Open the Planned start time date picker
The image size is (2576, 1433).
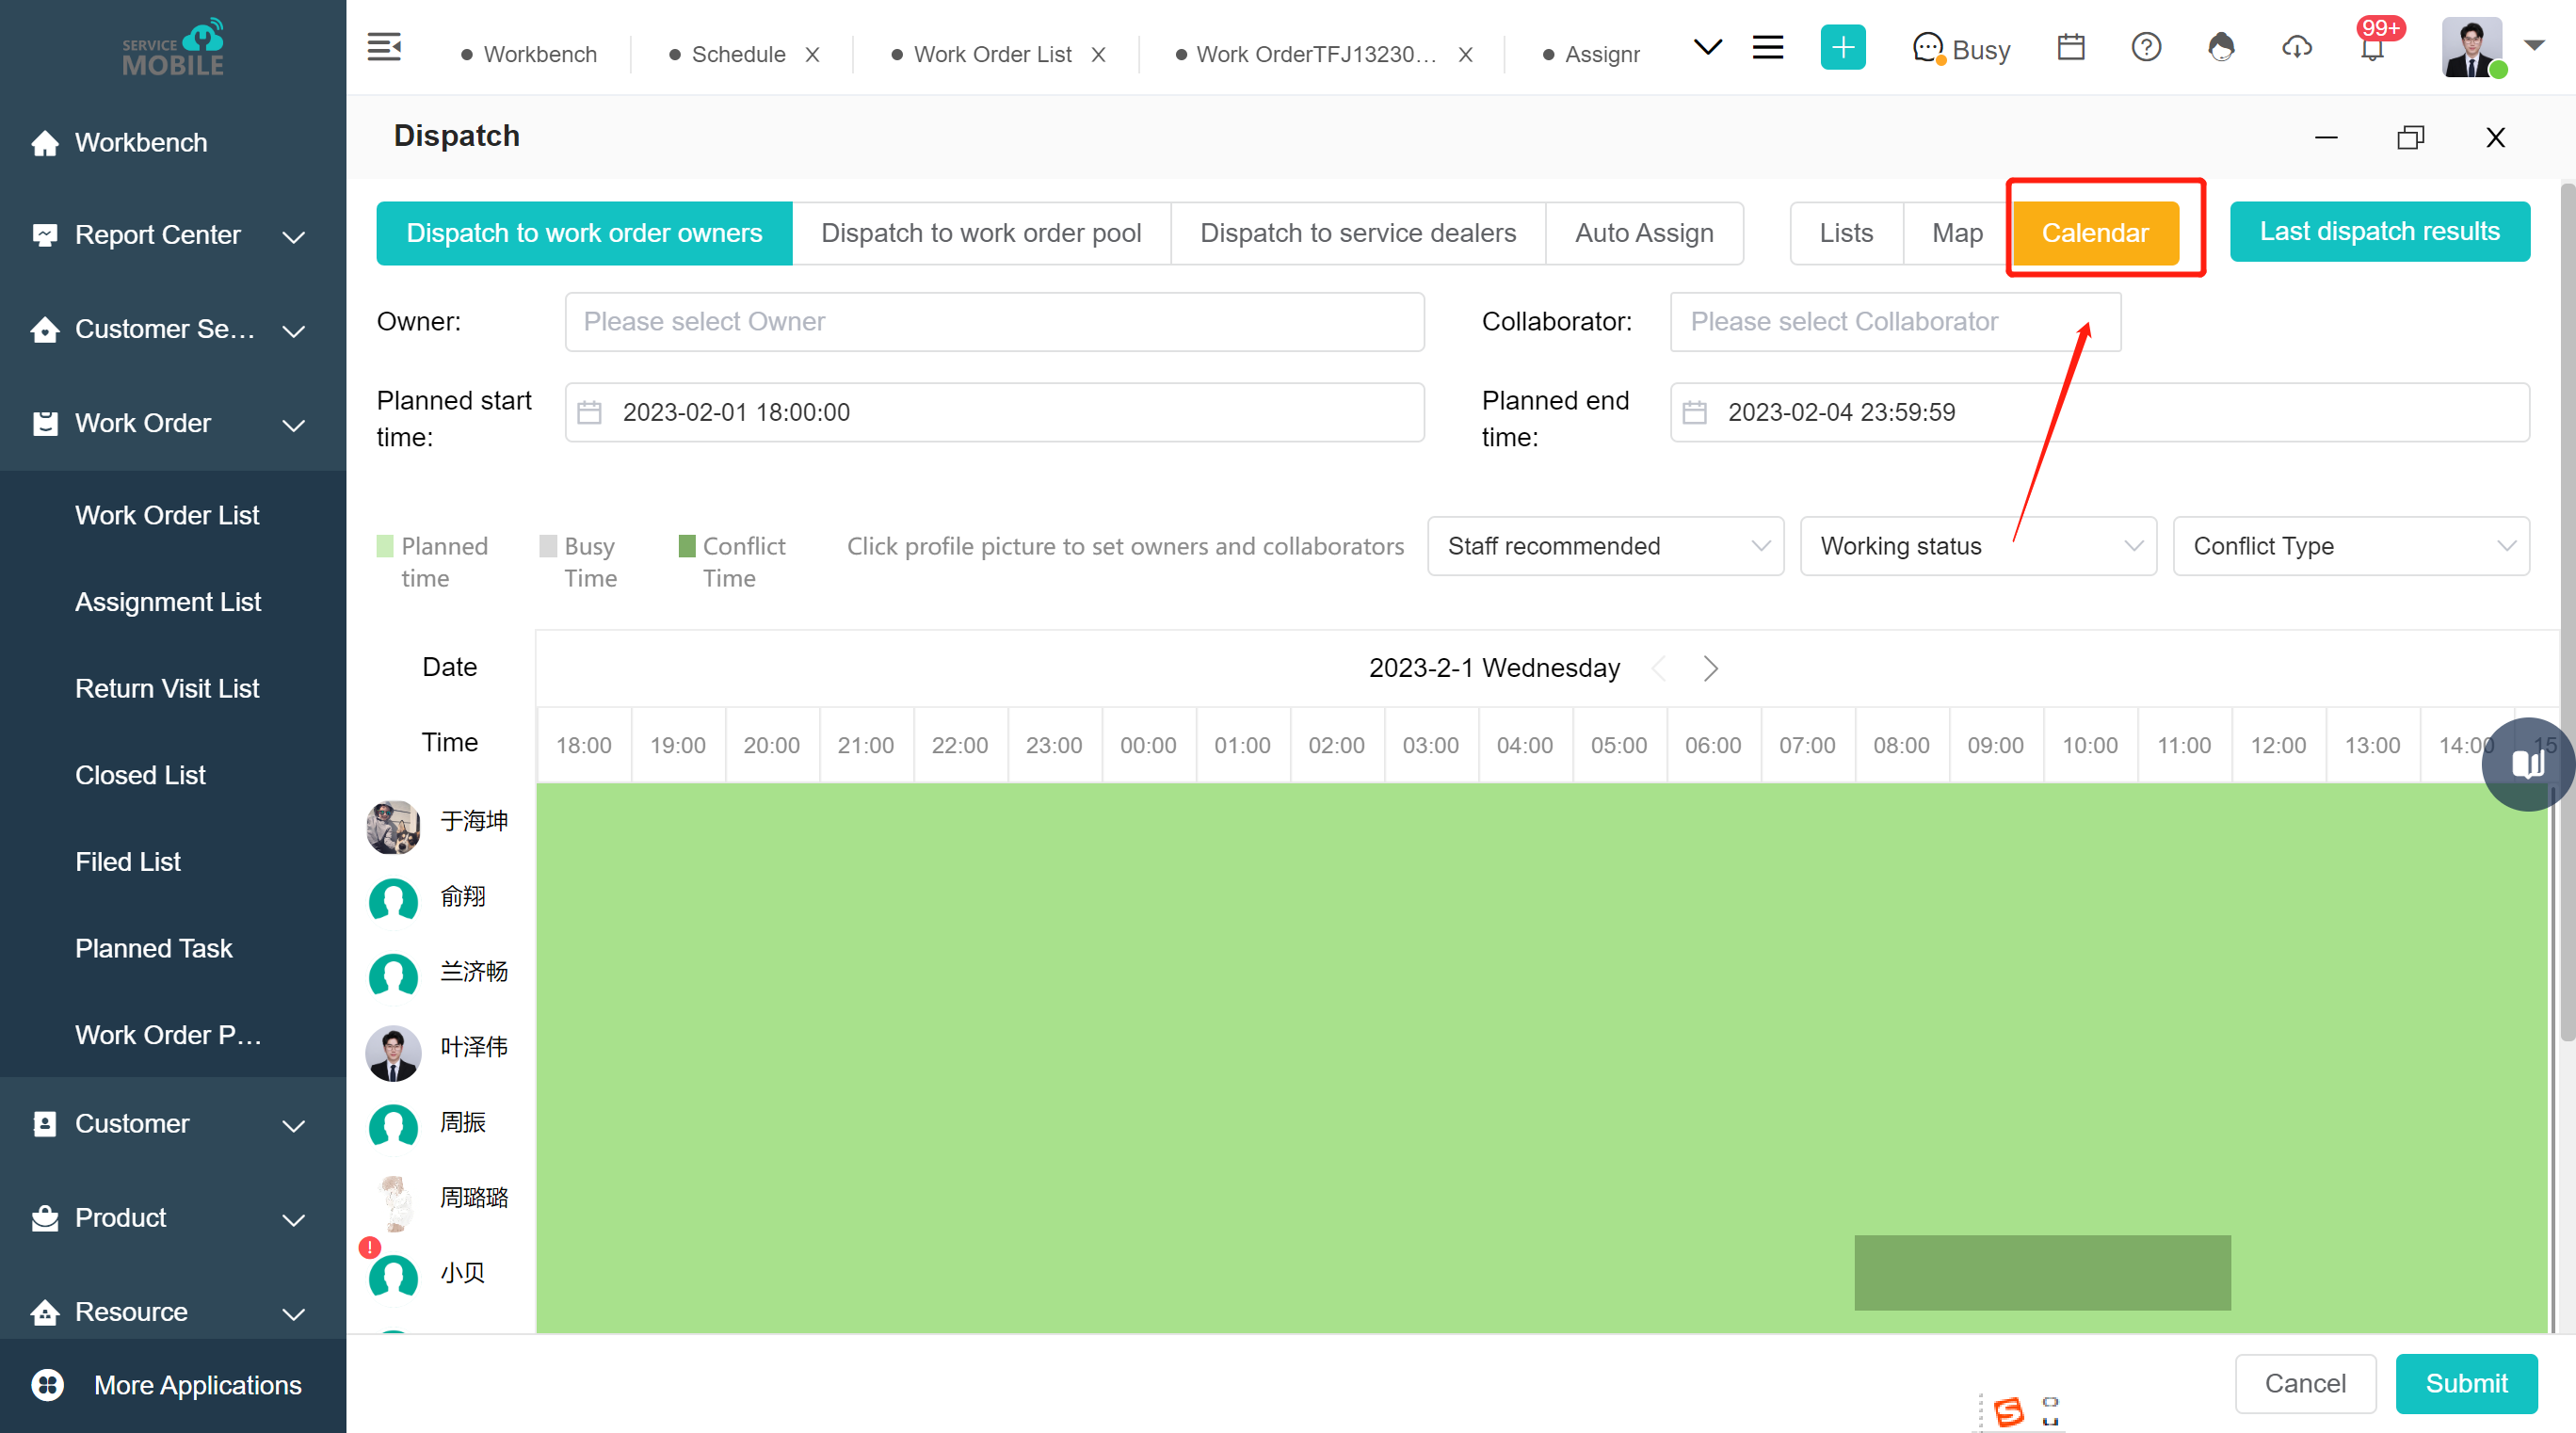click(994, 412)
